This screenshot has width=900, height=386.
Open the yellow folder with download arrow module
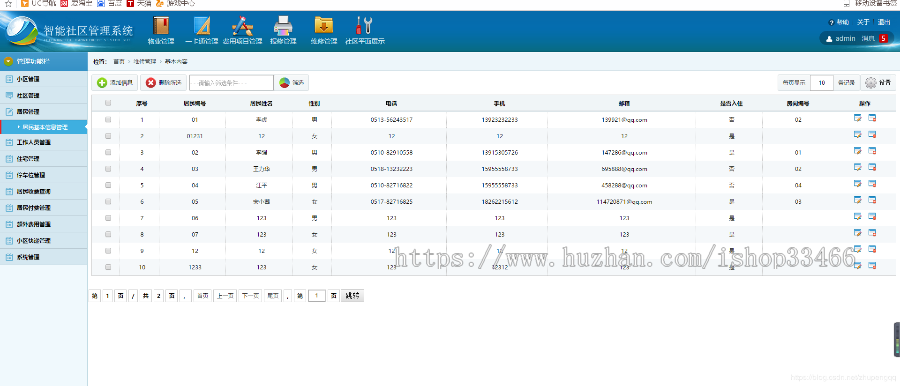324,26
